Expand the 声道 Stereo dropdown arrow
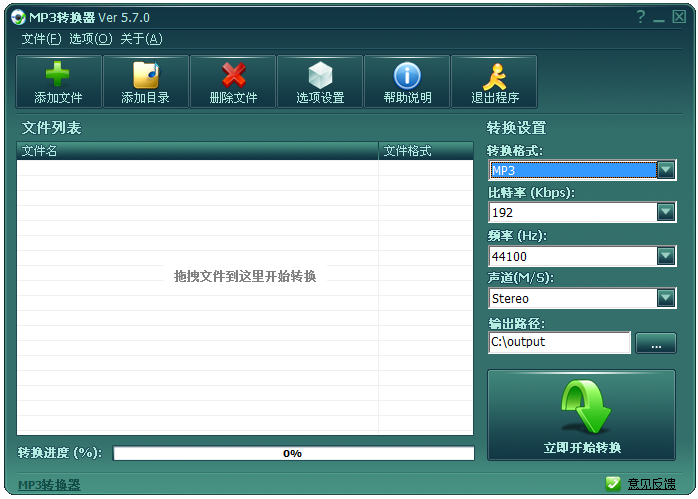 click(x=666, y=298)
